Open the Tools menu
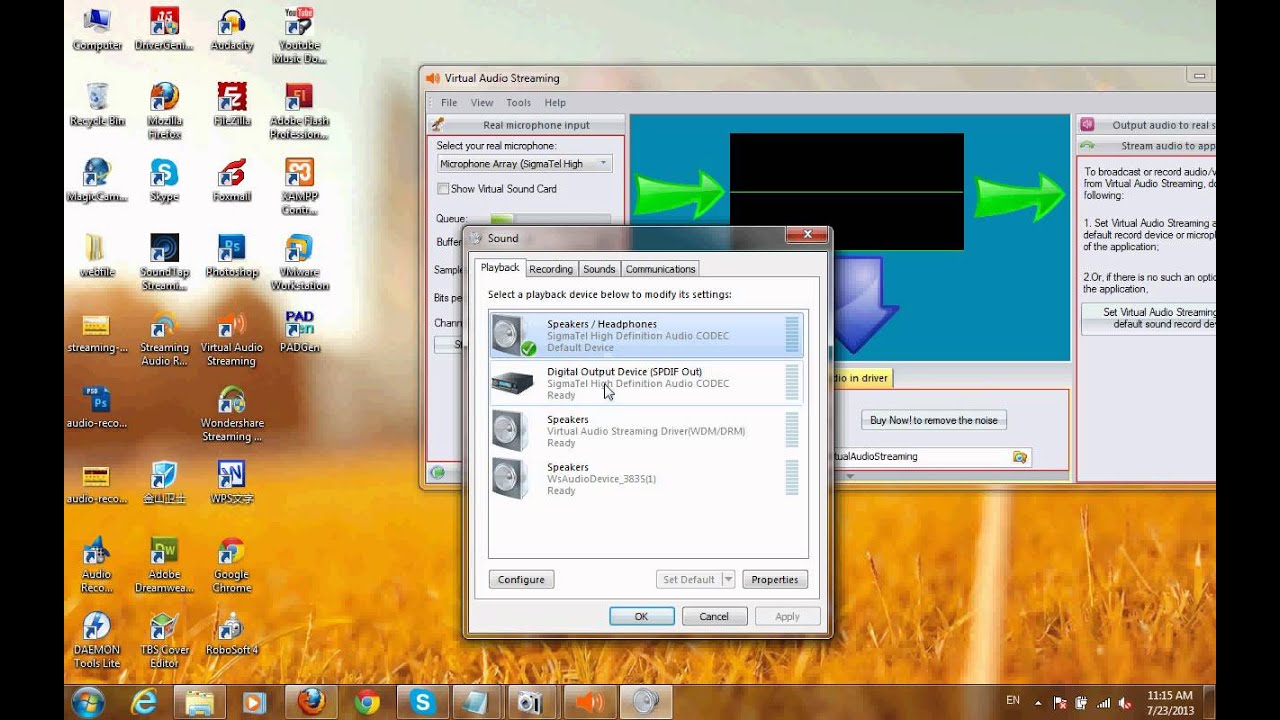This screenshot has width=1280, height=720. (518, 102)
